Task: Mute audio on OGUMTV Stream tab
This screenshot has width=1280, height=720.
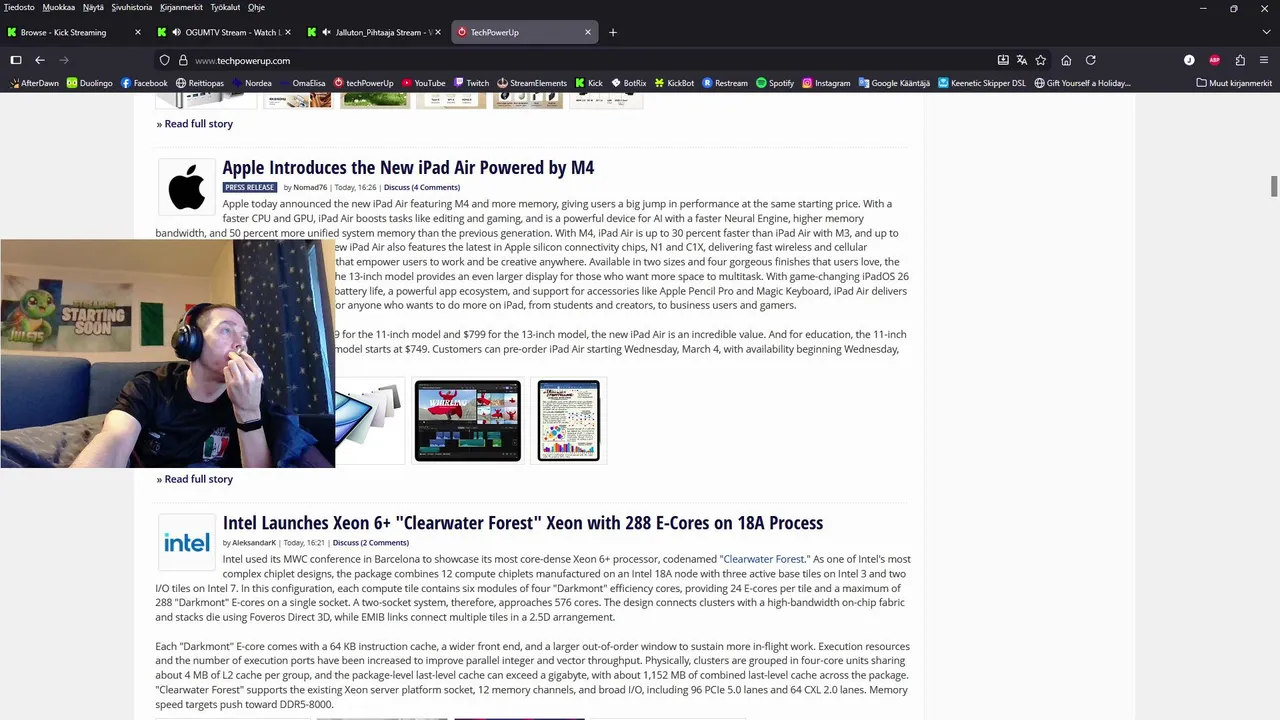Action: point(177,32)
